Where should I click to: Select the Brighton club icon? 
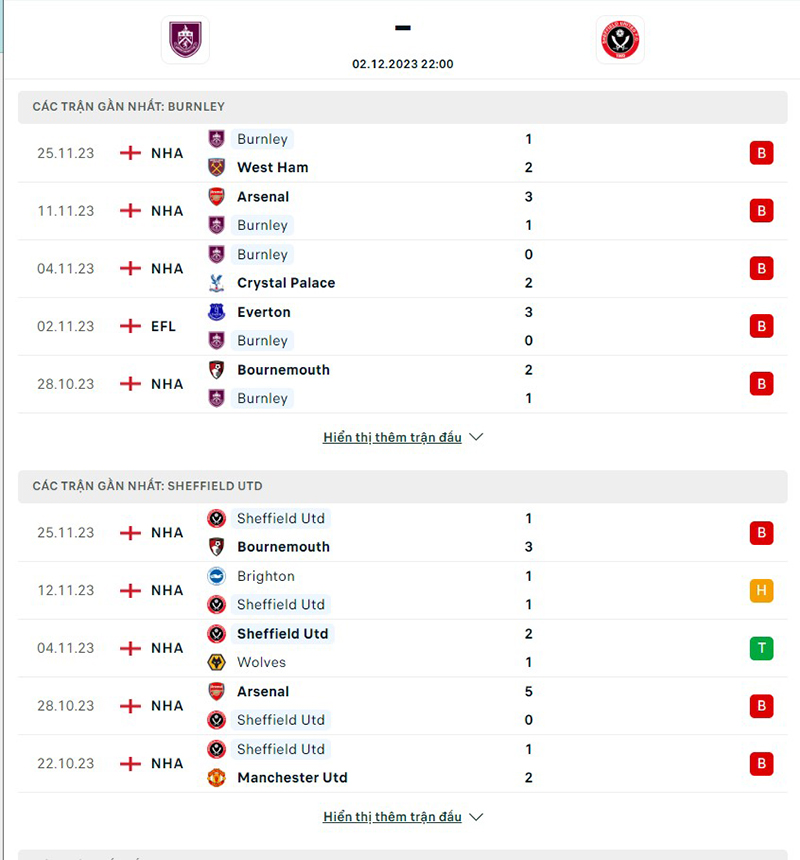[x=216, y=576]
